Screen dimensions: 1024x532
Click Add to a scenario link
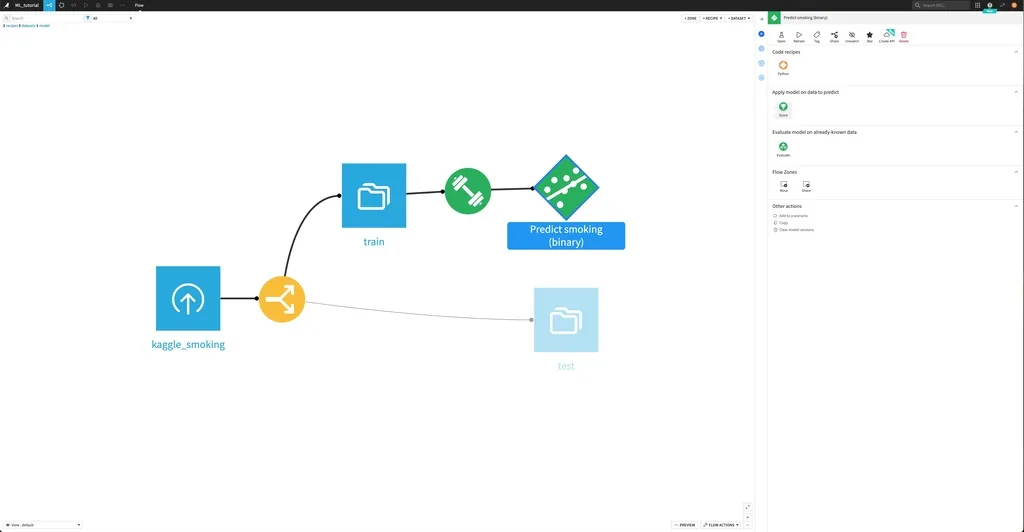pos(791,215)
